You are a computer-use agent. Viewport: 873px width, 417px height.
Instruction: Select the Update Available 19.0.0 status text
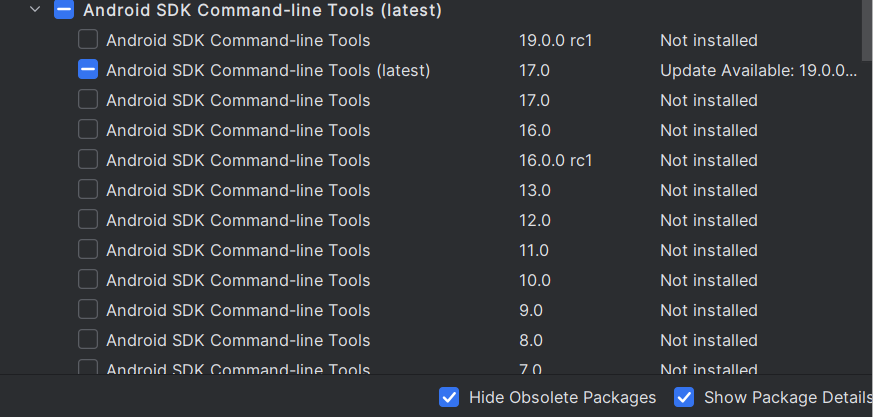[758, 70]
